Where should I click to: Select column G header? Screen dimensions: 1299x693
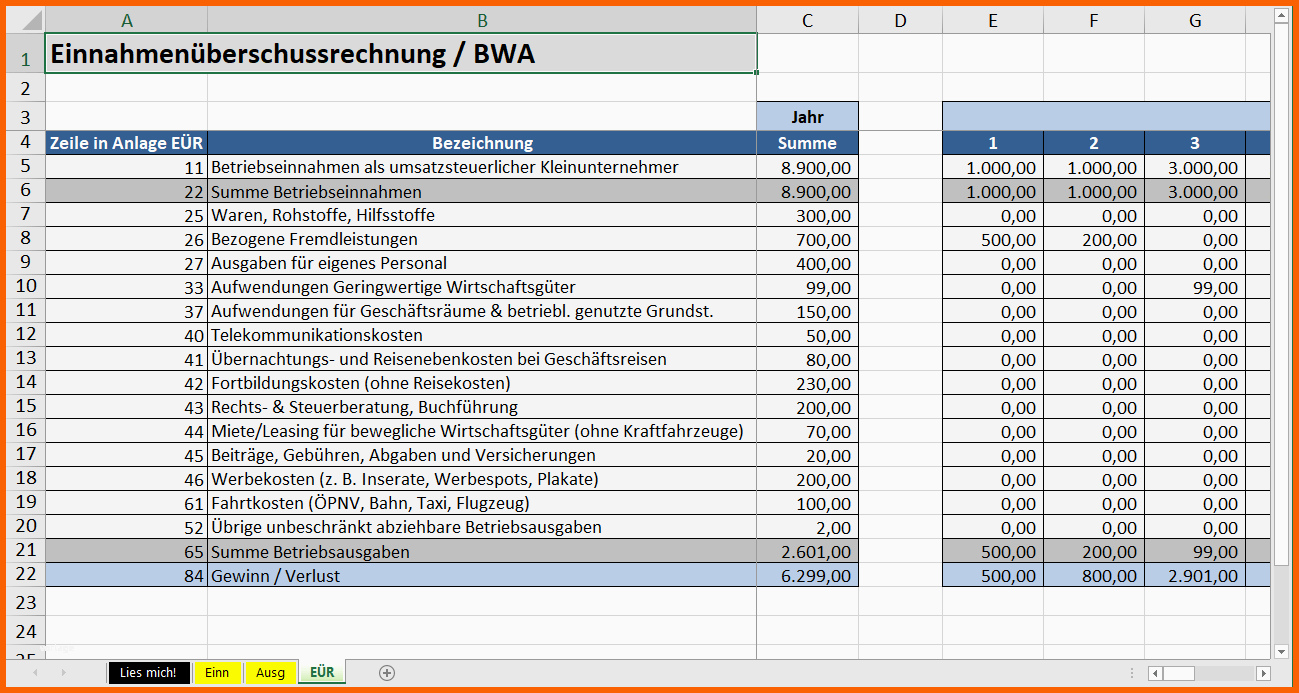(1195, 20)
